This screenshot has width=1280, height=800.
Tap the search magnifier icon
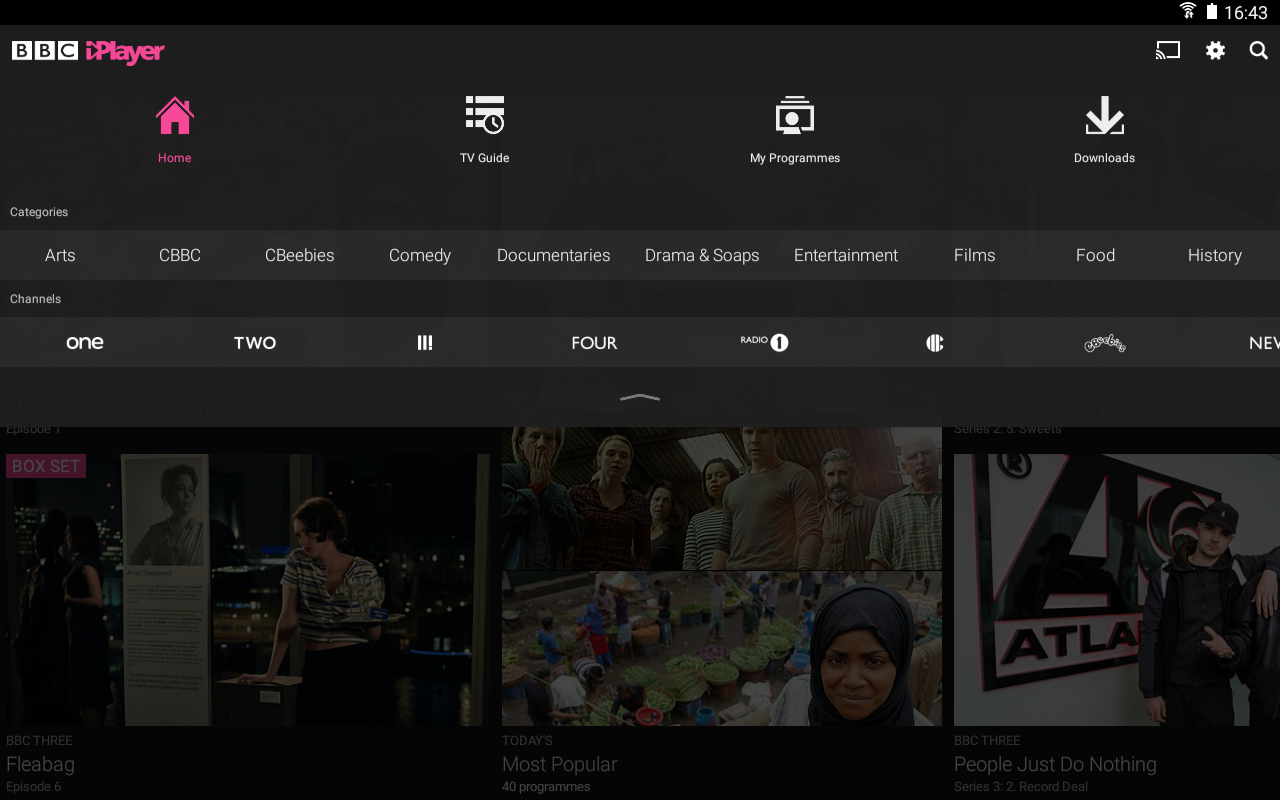click(1259, 50)
